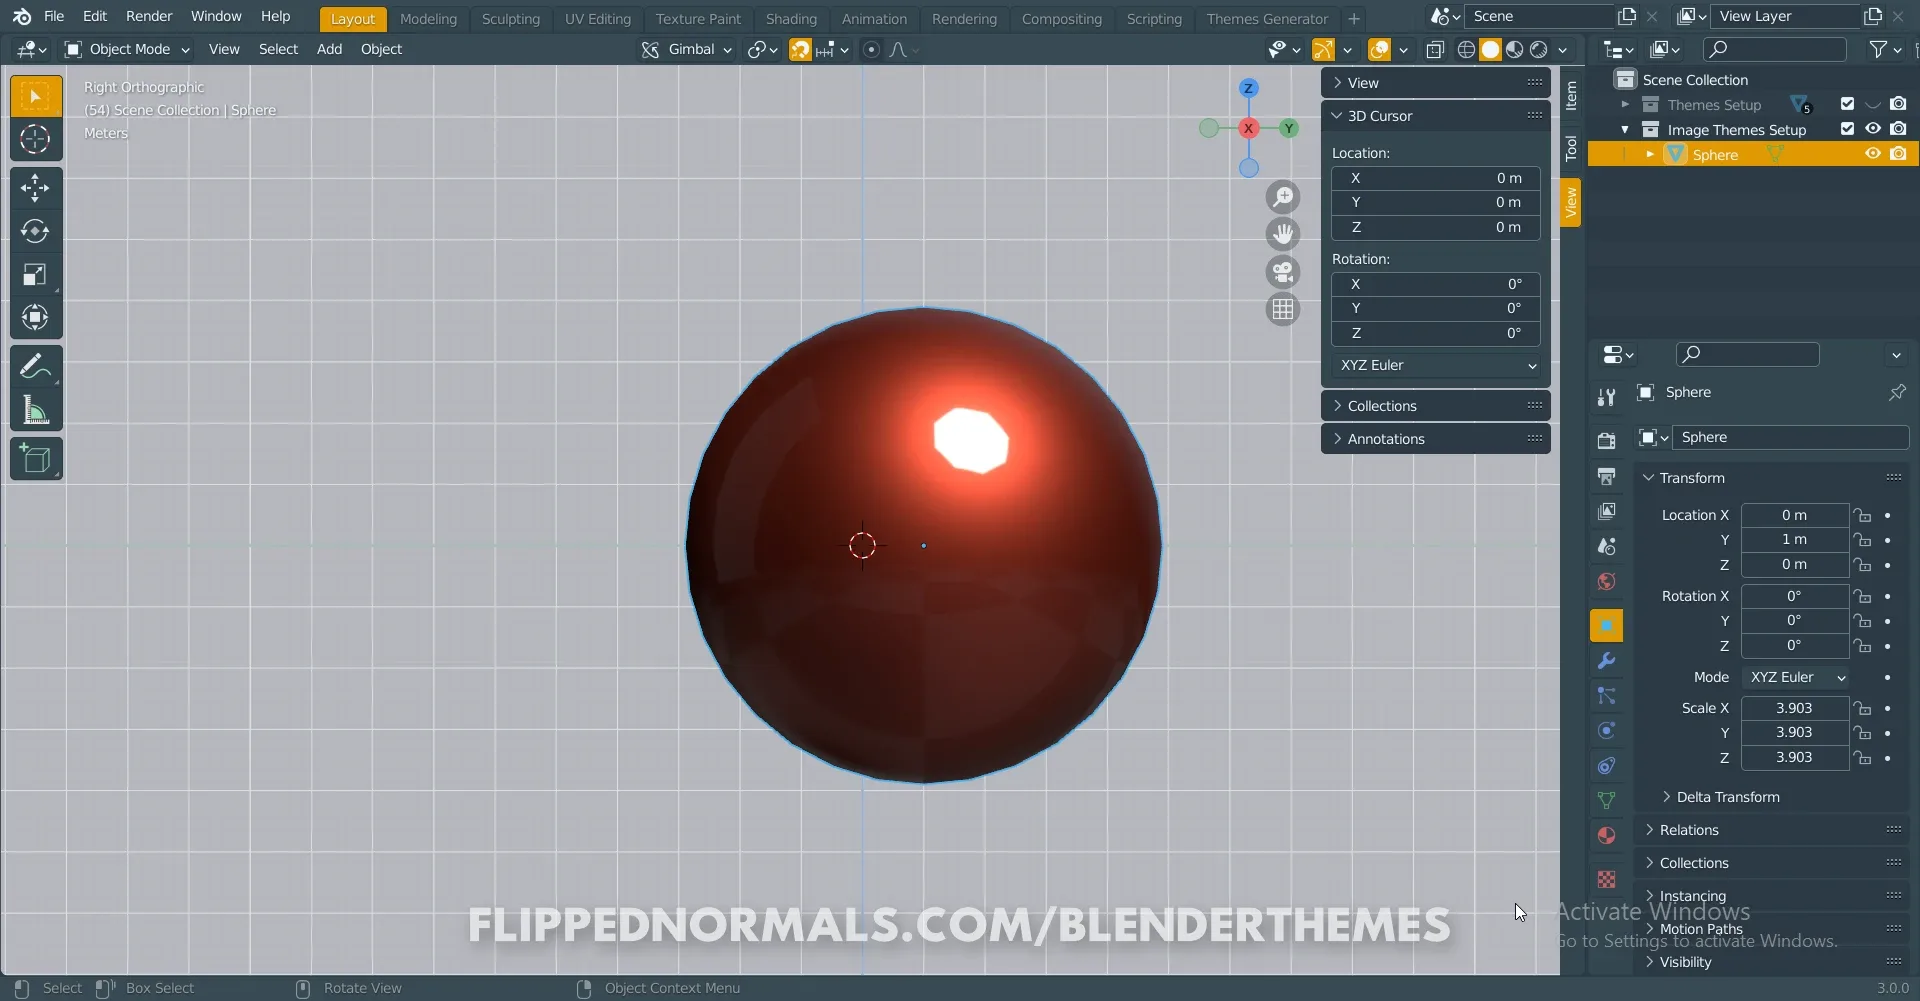Select the Move tool

tap(36, 188)
